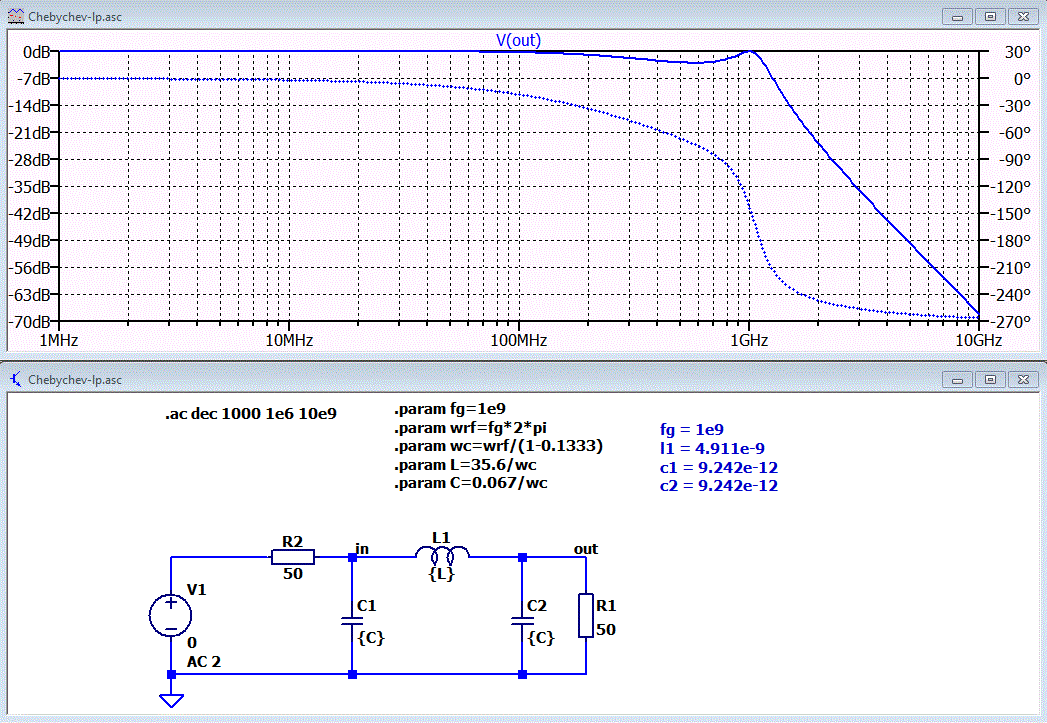The width and height of the screenshot is (1047, 723).
Task: Click the {C} value under C1
Action: [371, 638]
